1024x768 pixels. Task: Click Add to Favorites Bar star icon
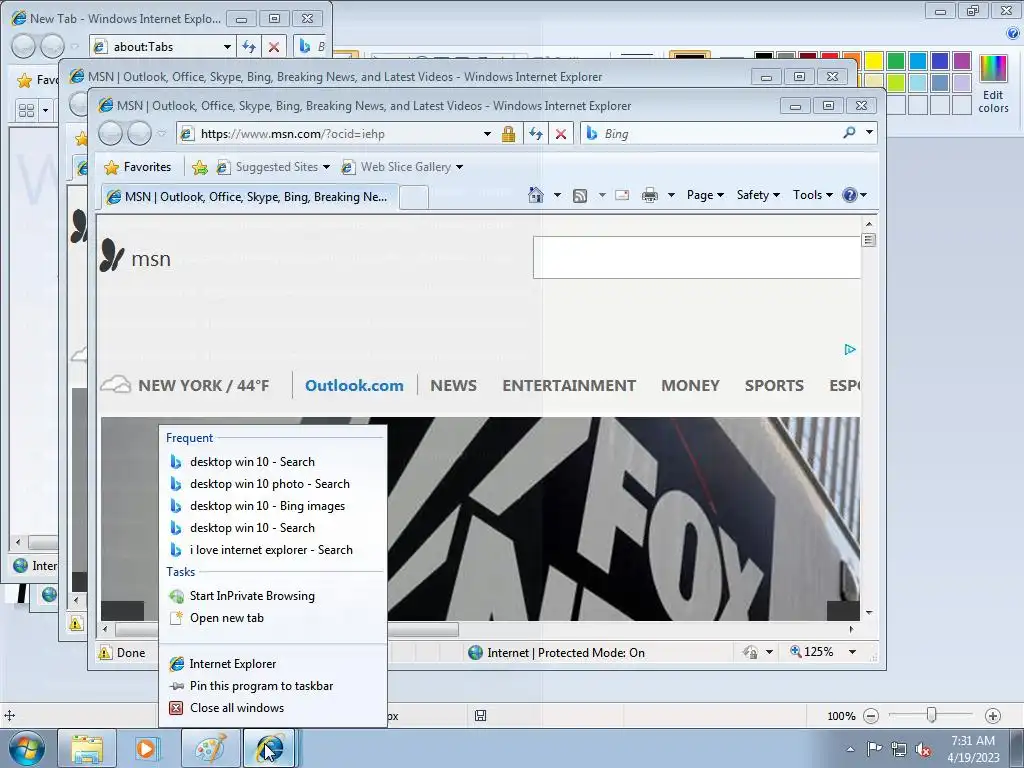200,167
